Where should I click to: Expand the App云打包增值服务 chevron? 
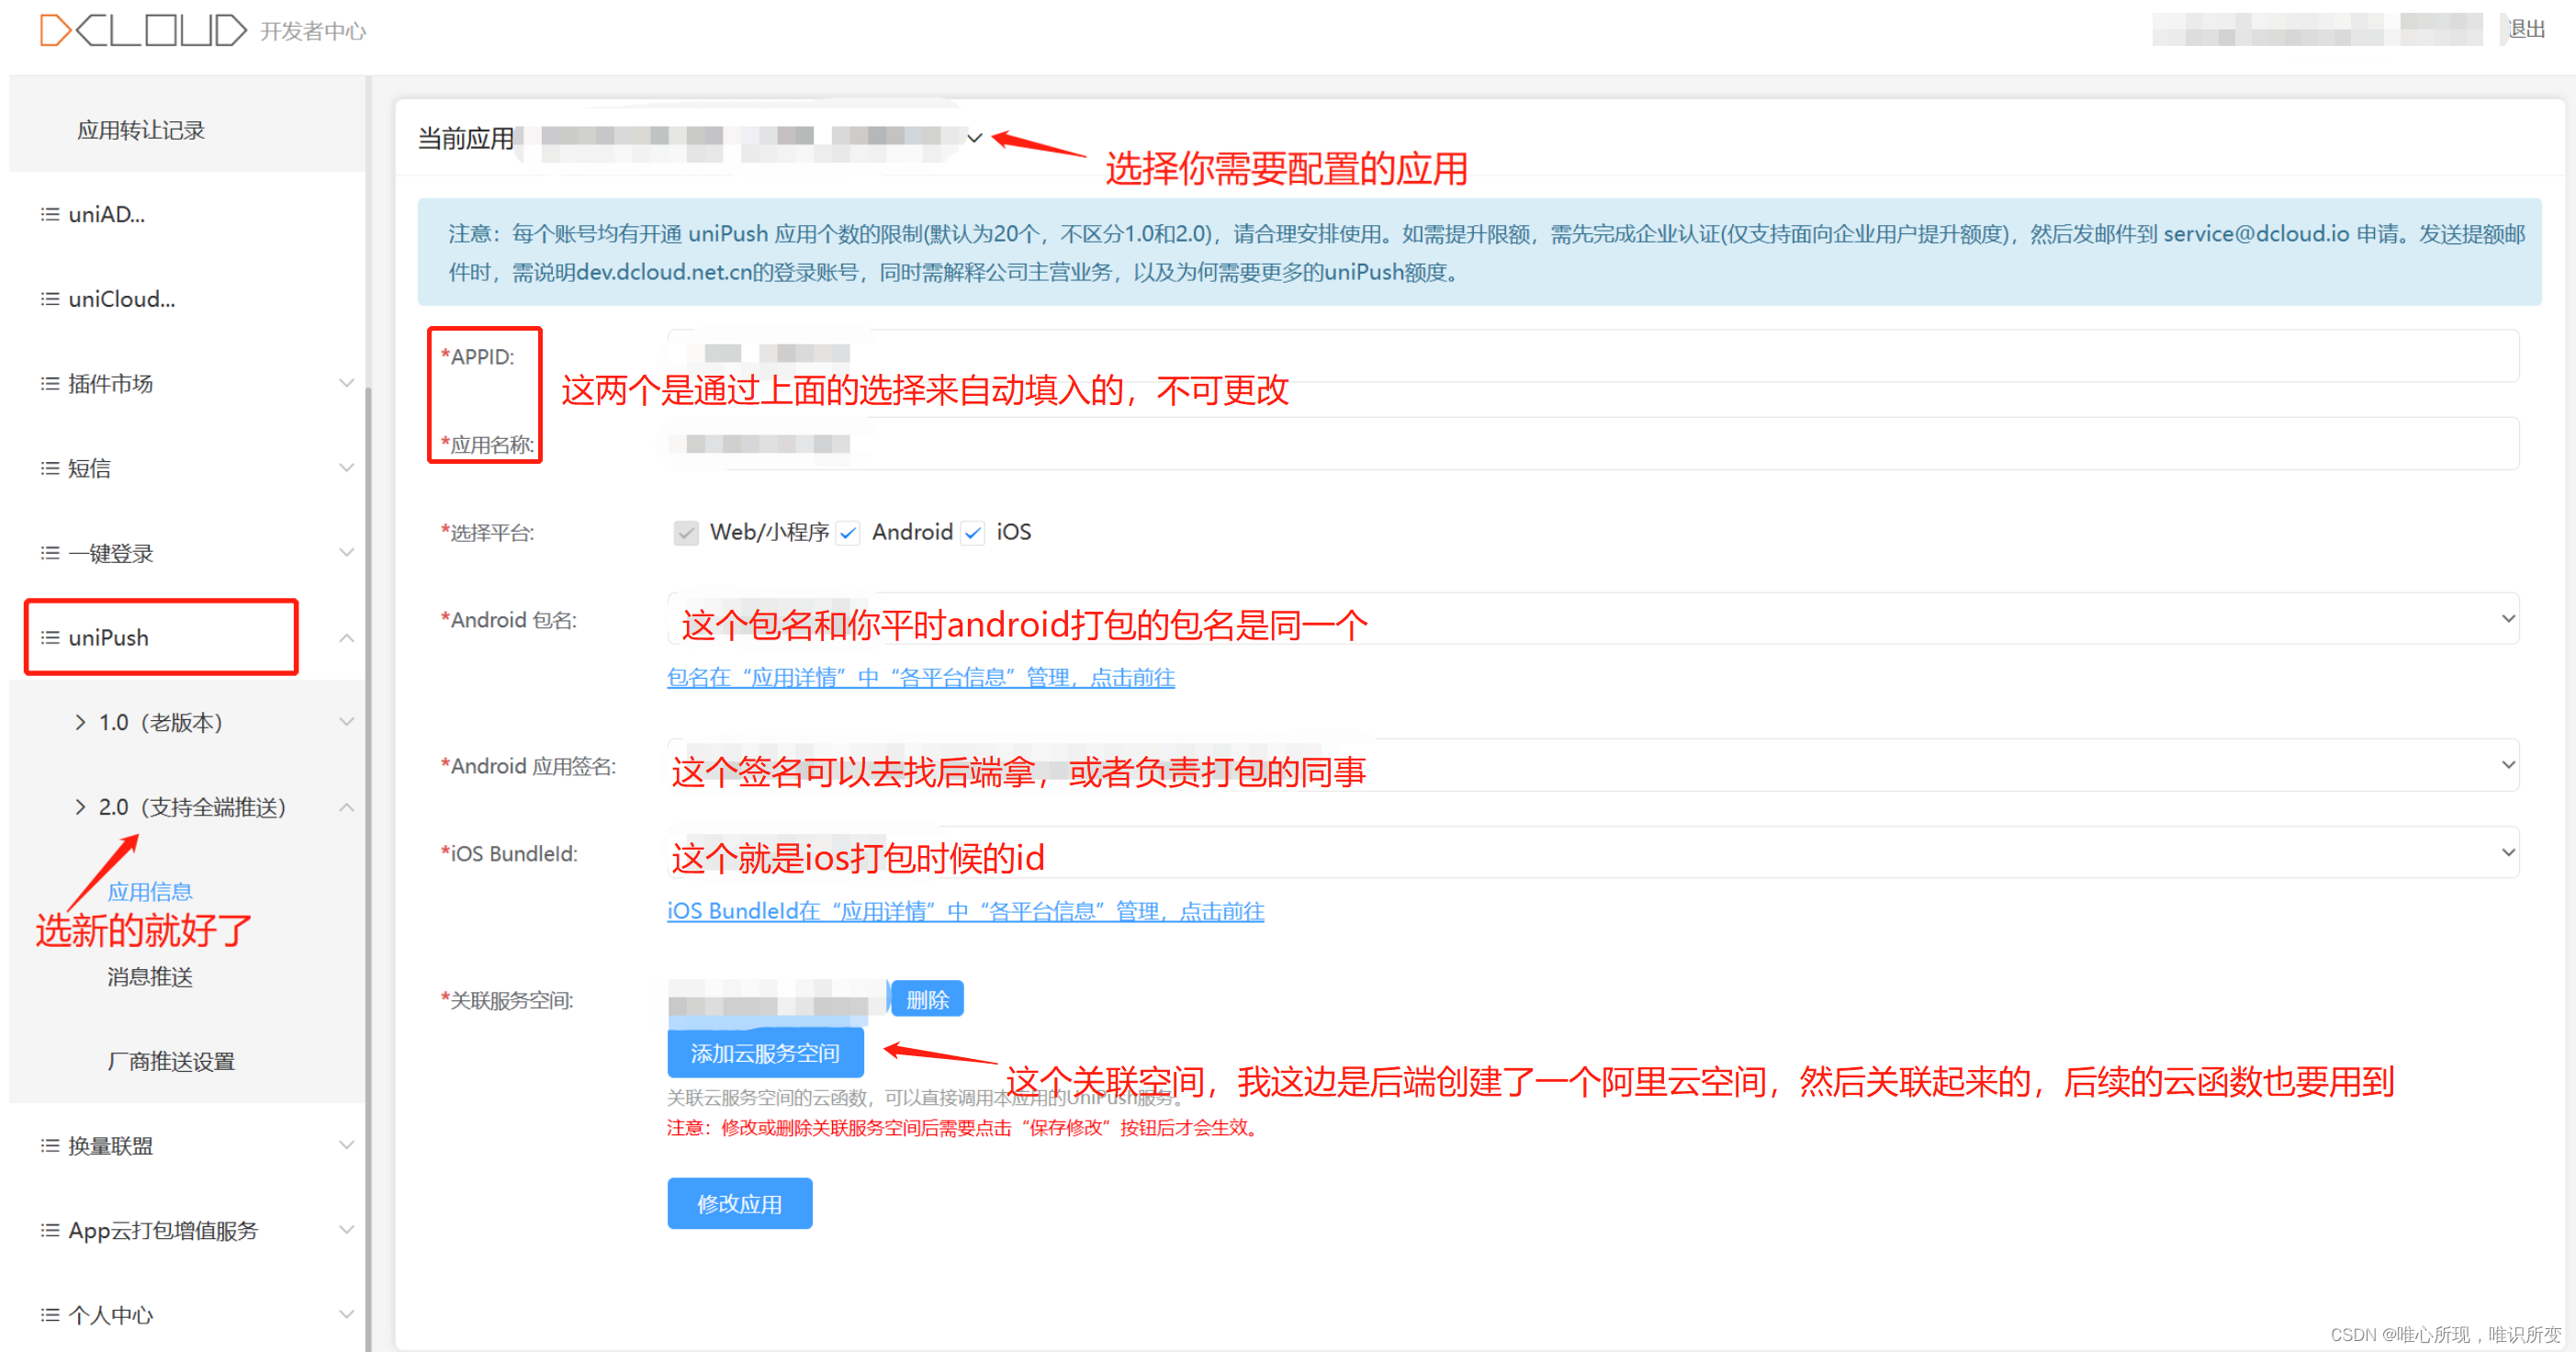pyautogui.click(x=347, y=1230)
